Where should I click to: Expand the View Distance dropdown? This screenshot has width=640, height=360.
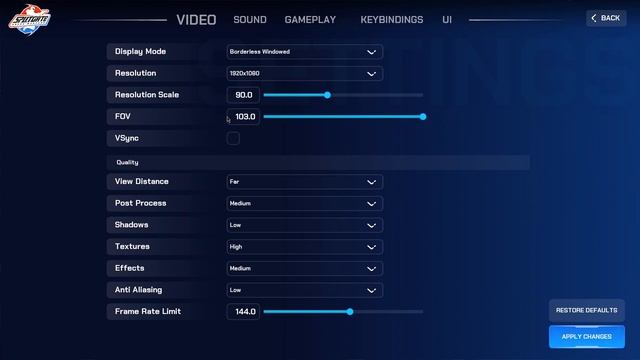(x=304, y=182)
